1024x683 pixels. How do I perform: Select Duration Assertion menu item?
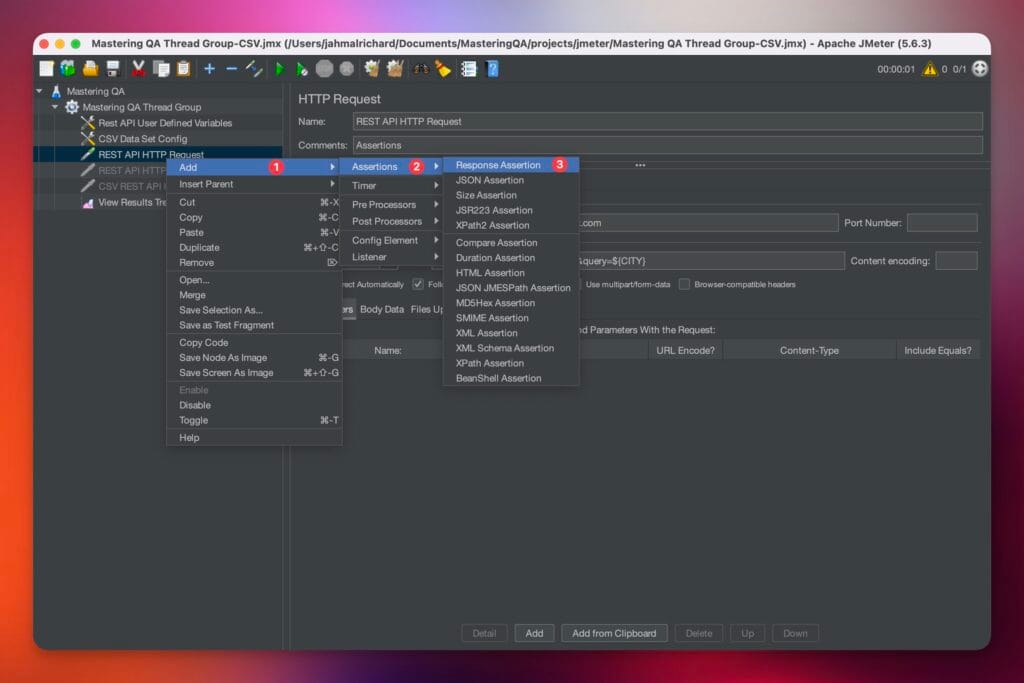(511, 258)
